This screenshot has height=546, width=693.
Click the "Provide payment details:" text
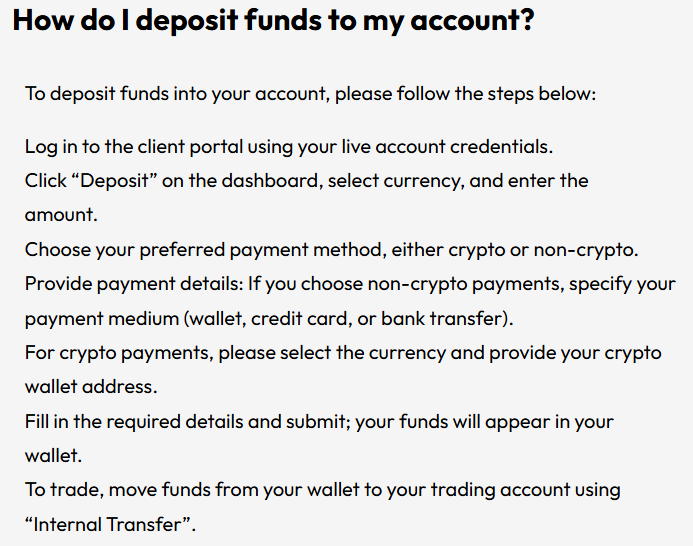132,284
